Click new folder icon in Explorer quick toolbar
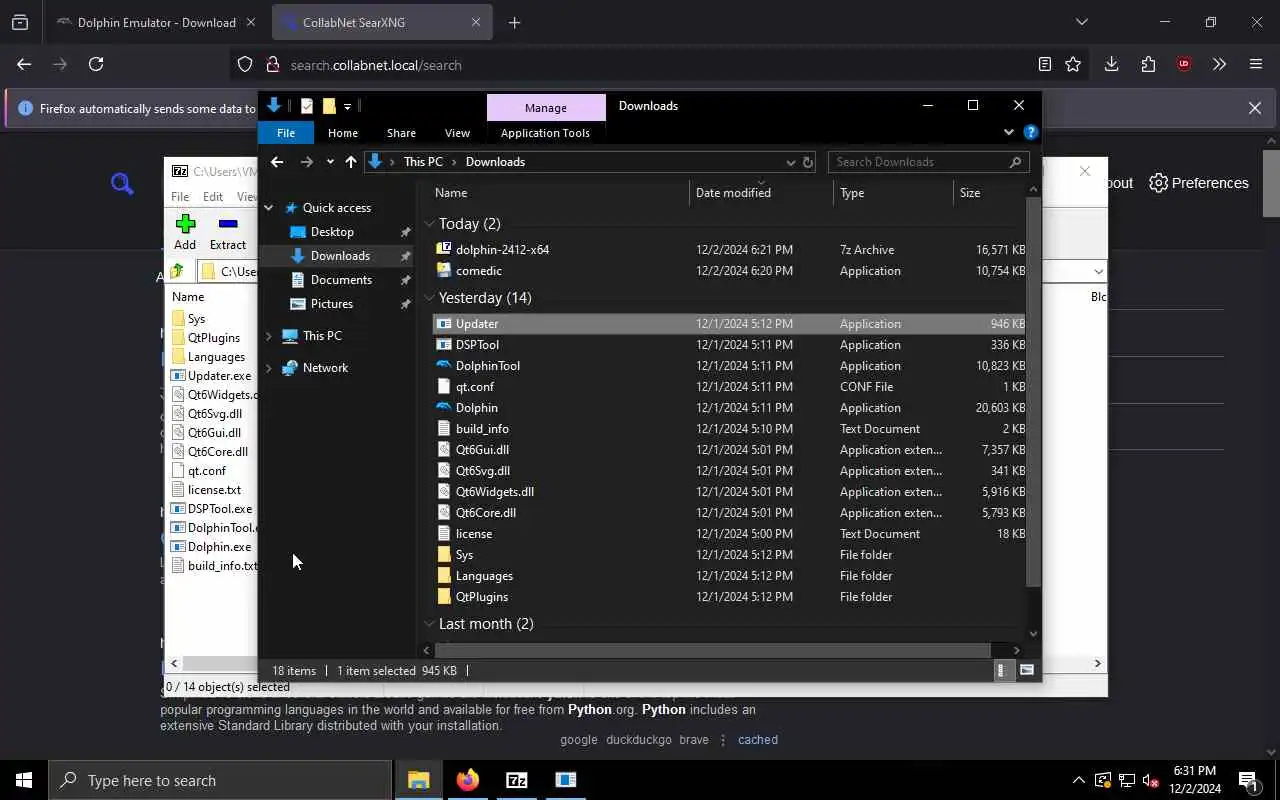Viewport: 1280px width, 800px height. tap(328, 106)
